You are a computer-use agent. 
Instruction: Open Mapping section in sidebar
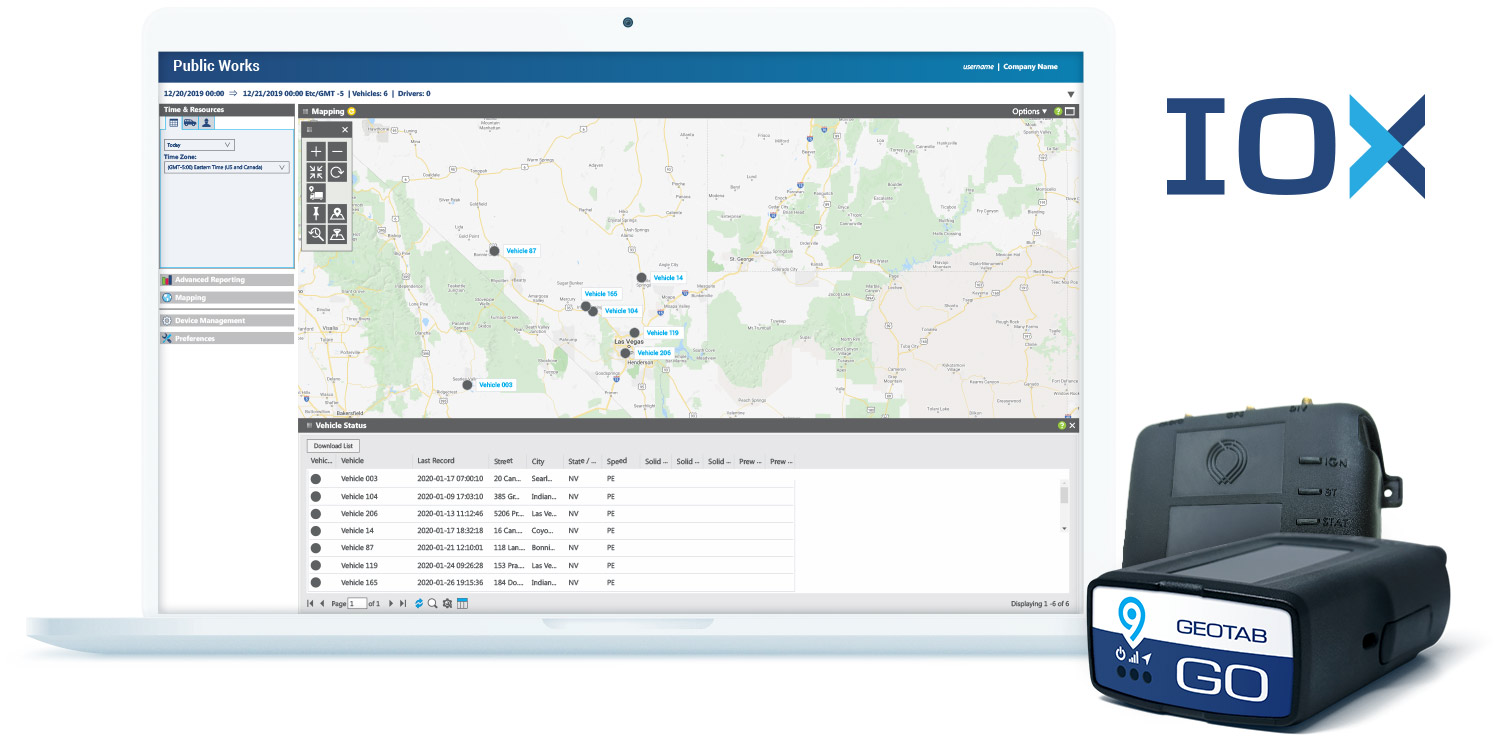(x=227, y=298)
